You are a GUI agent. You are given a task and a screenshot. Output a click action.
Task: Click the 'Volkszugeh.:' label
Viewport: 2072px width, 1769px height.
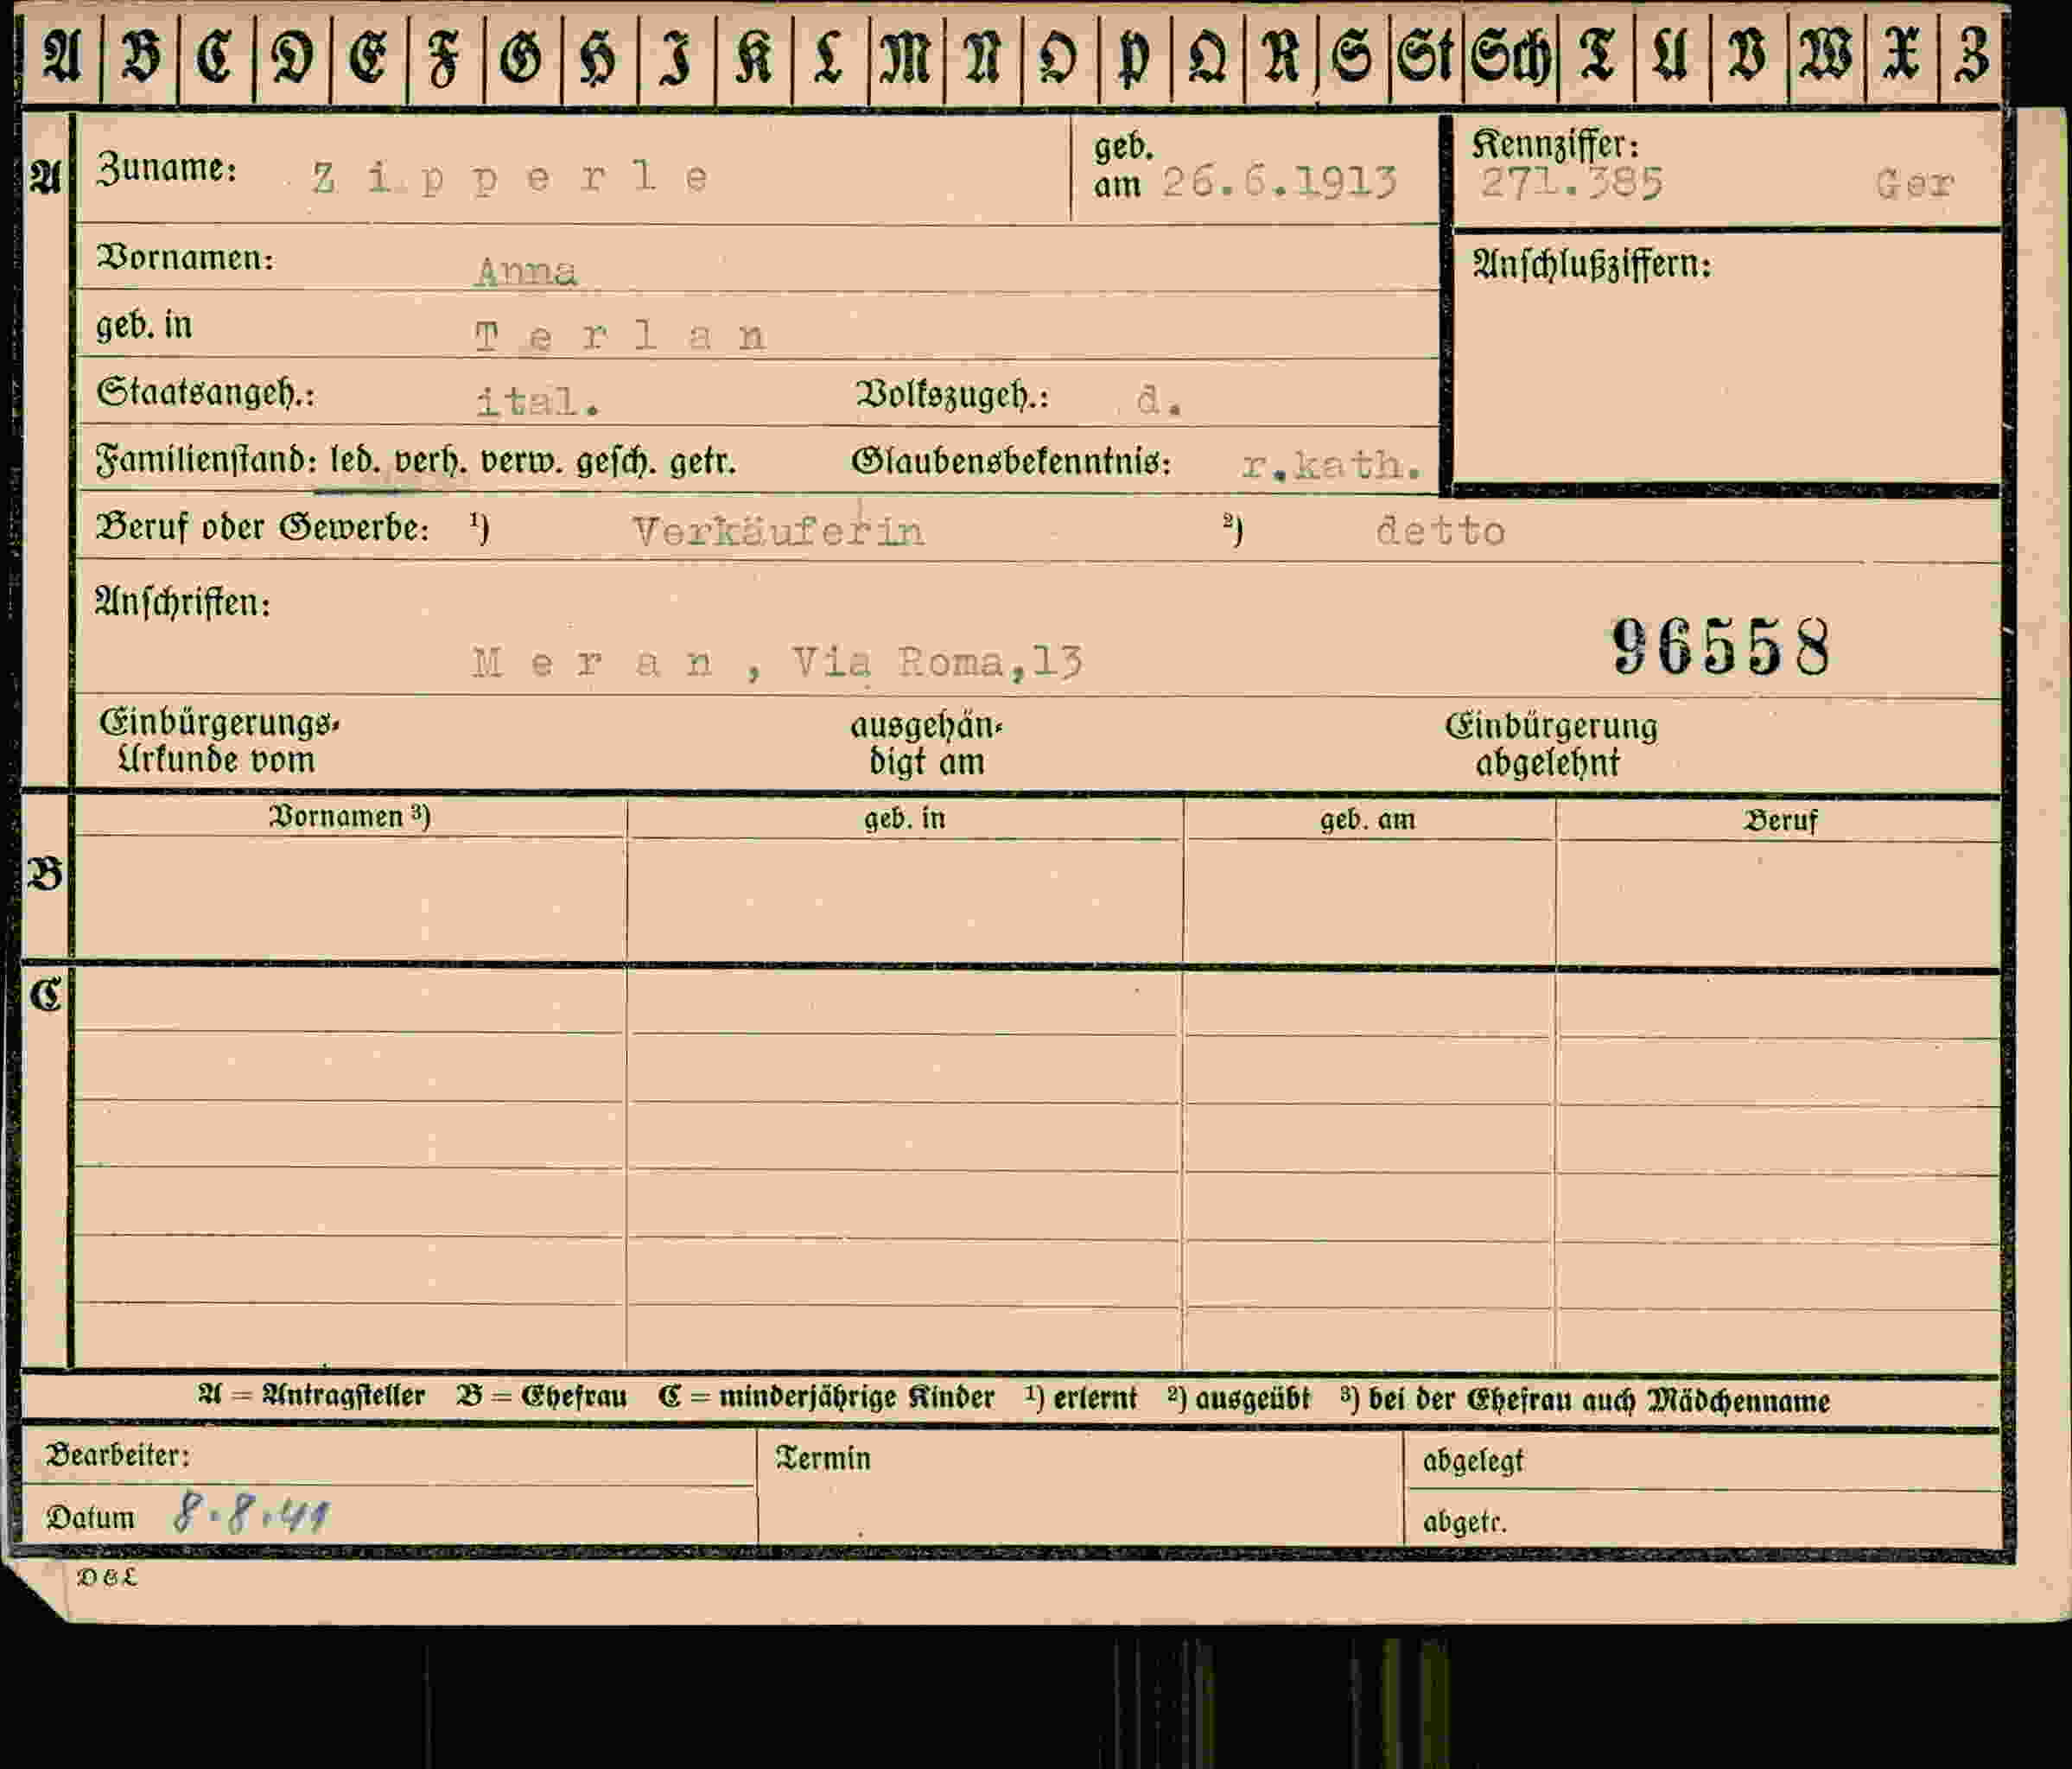coord(953,396)
